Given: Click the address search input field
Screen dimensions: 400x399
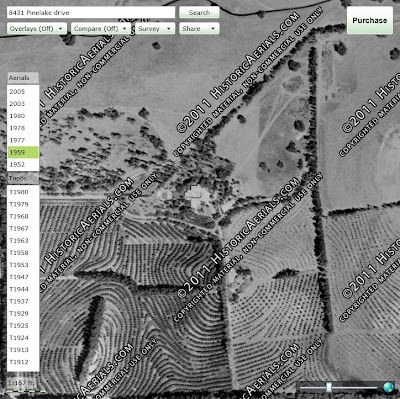Looking at the screenshot, I should [91, 13].
